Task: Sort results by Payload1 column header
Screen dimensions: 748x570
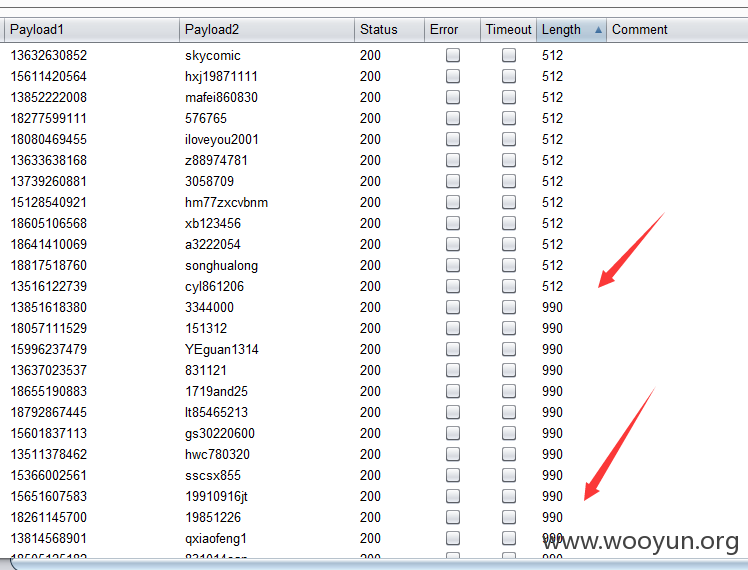Action: point(92,30)
